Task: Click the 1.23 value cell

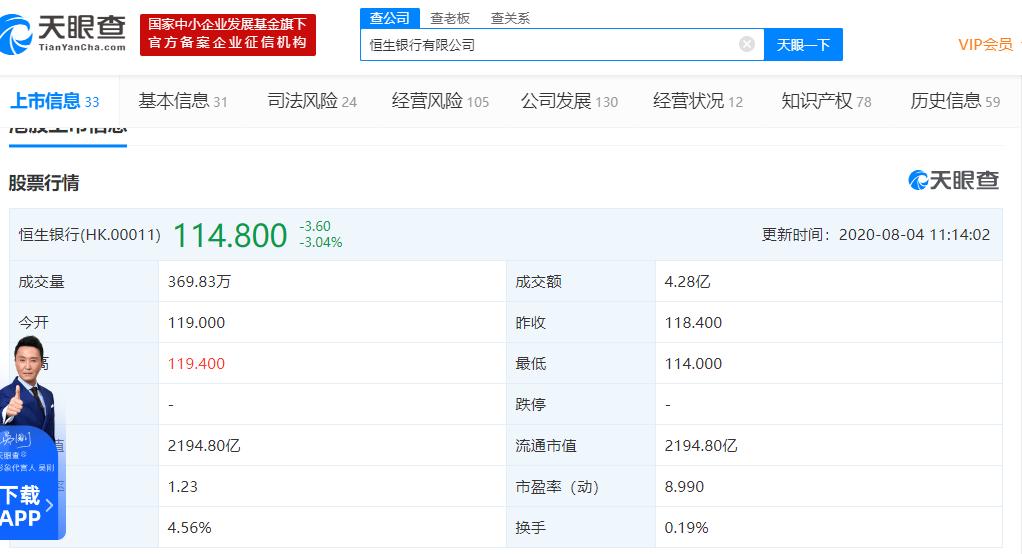Action: point(332,487)
